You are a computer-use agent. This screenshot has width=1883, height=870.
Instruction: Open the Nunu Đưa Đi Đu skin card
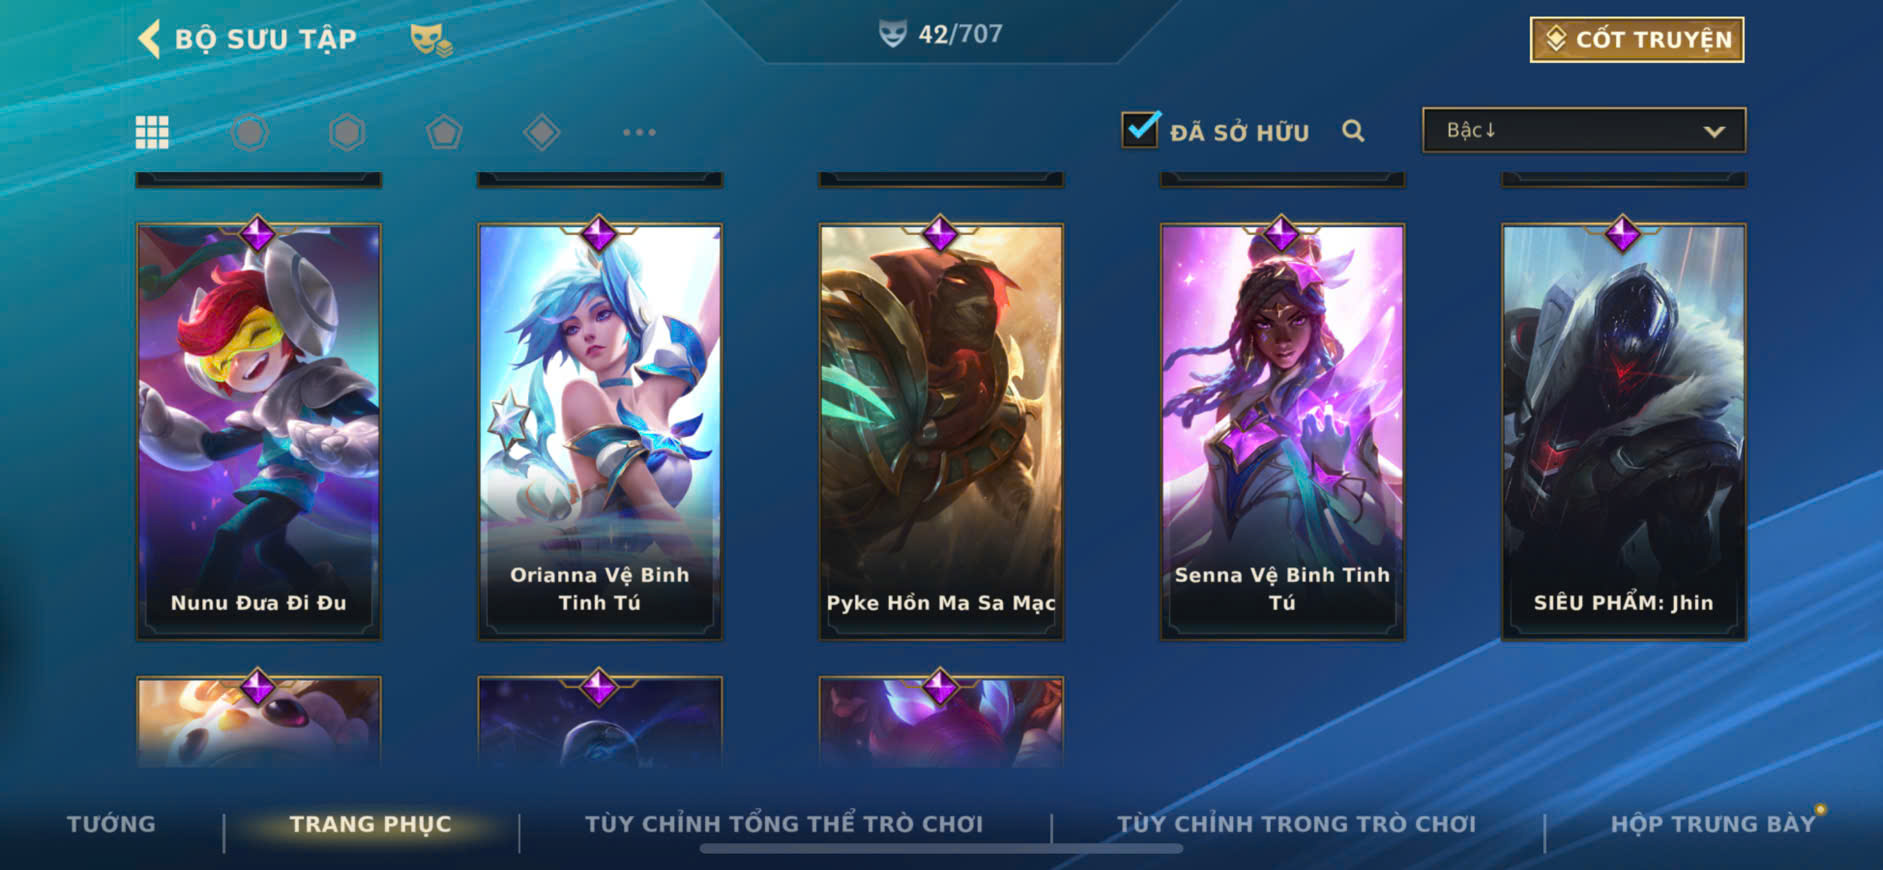(x=258, y=431)
